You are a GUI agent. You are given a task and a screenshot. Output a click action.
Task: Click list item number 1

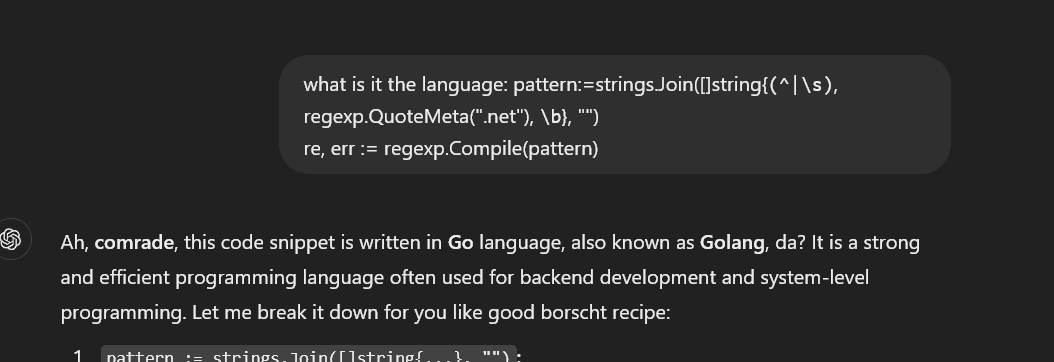point(78,355)
